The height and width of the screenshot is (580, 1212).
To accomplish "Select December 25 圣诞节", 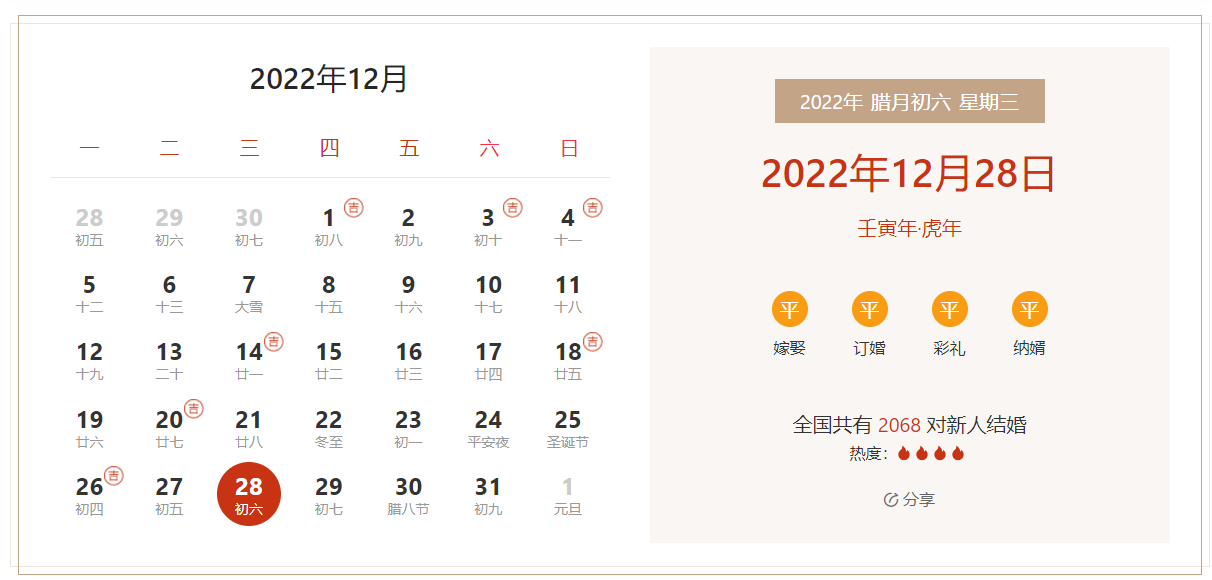I will (568, 428).
